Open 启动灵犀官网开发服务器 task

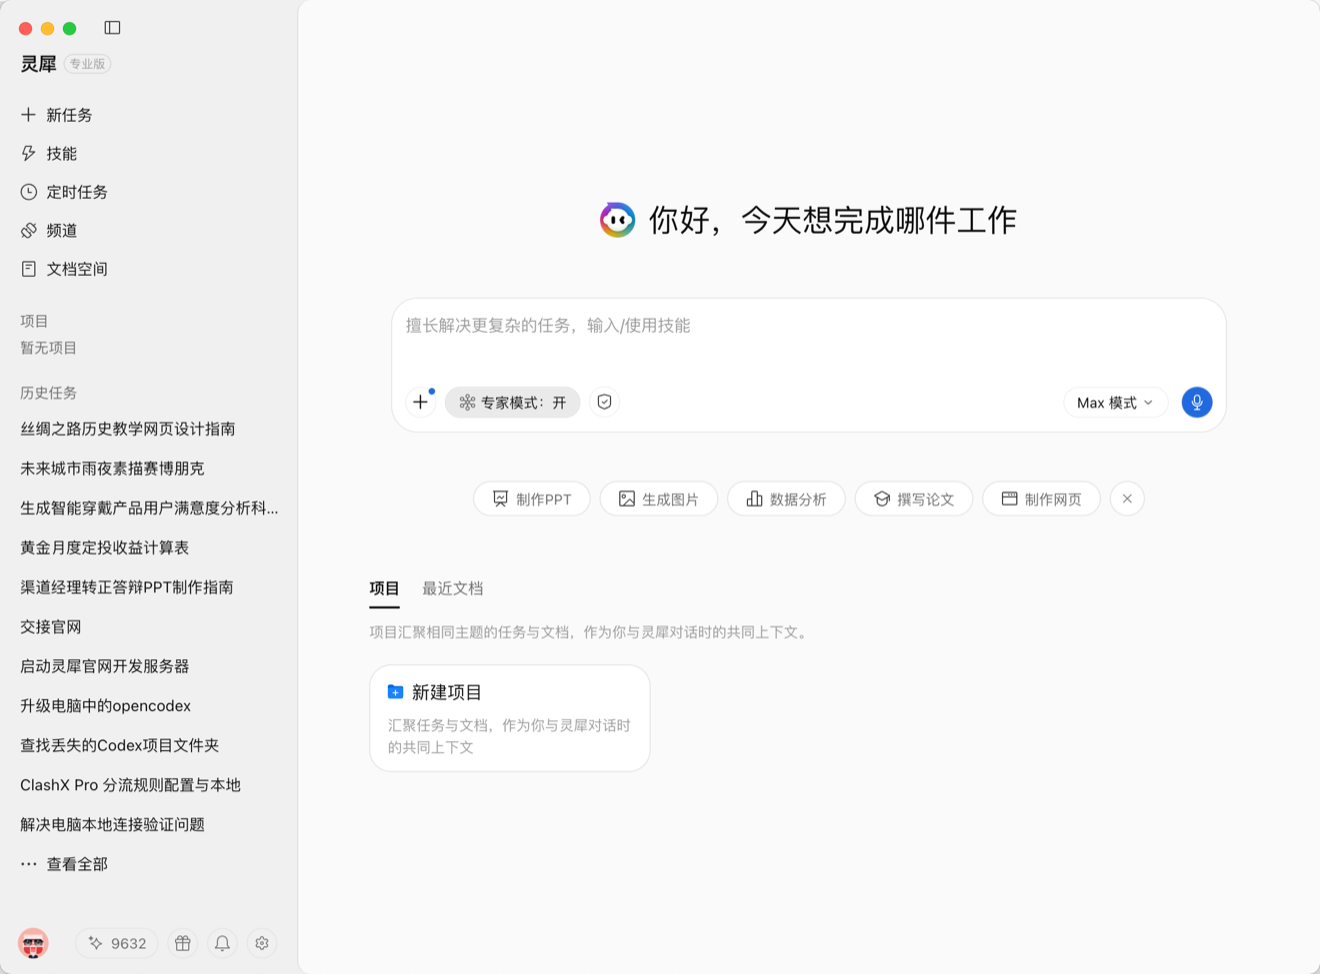click(x=105, y=666)
